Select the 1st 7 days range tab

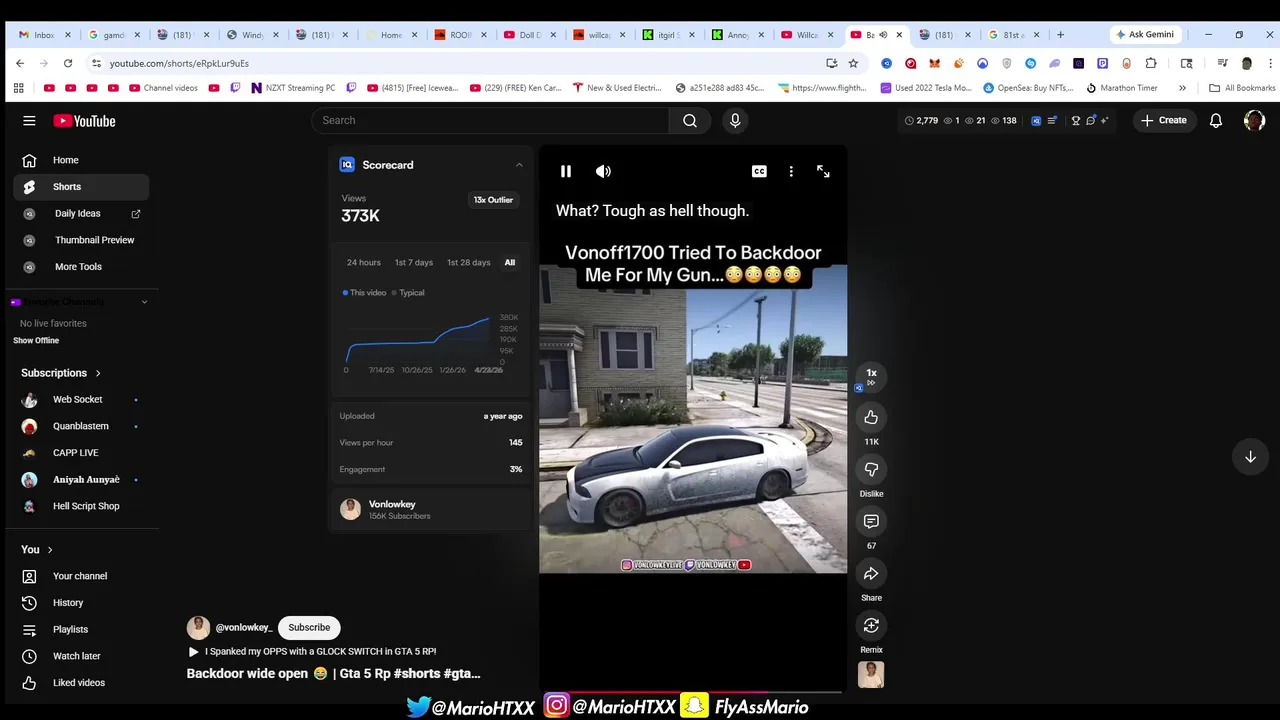click(414, 262)
